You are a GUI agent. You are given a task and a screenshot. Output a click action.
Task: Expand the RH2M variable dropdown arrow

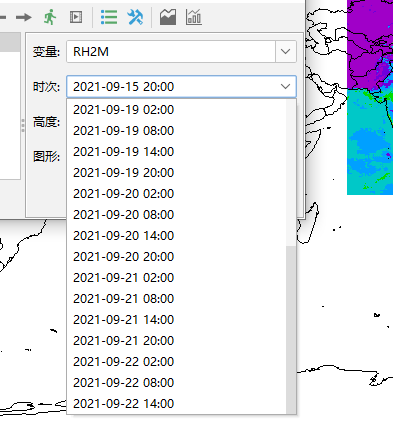tap(285, 52)
